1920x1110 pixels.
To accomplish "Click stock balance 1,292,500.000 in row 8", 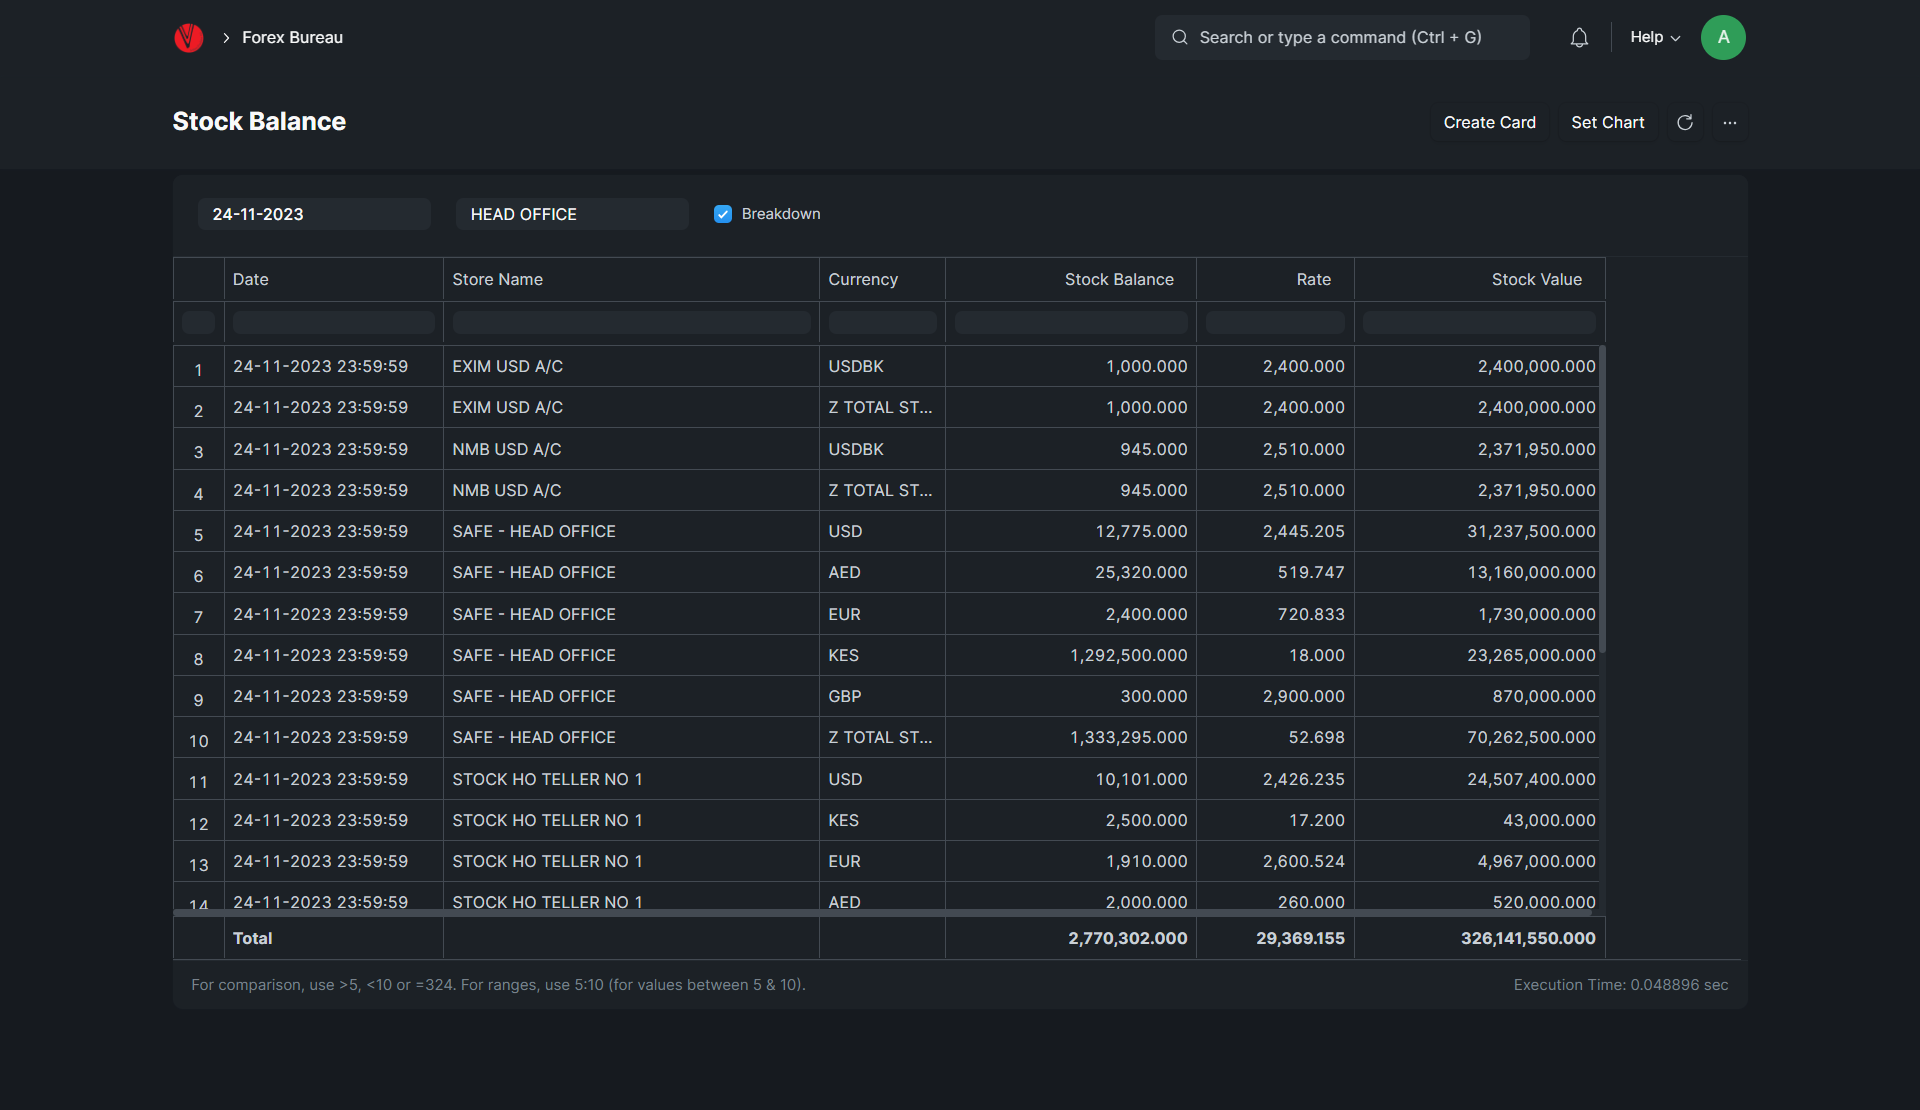I will tap(1070, 655).
